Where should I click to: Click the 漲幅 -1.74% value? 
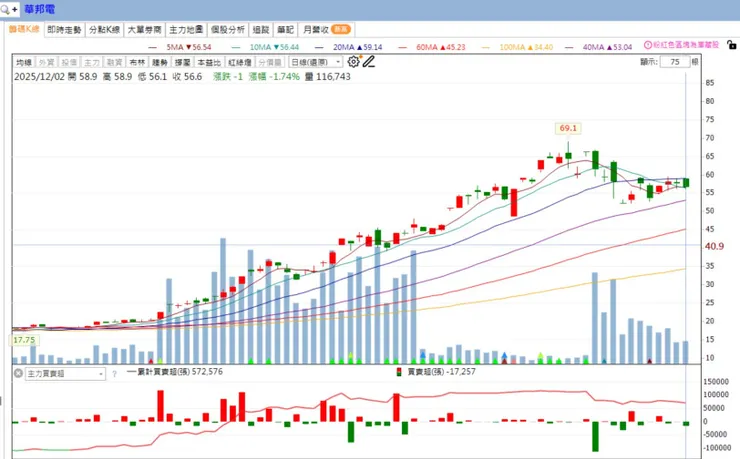pyautogui.click(x=274, y=76)
